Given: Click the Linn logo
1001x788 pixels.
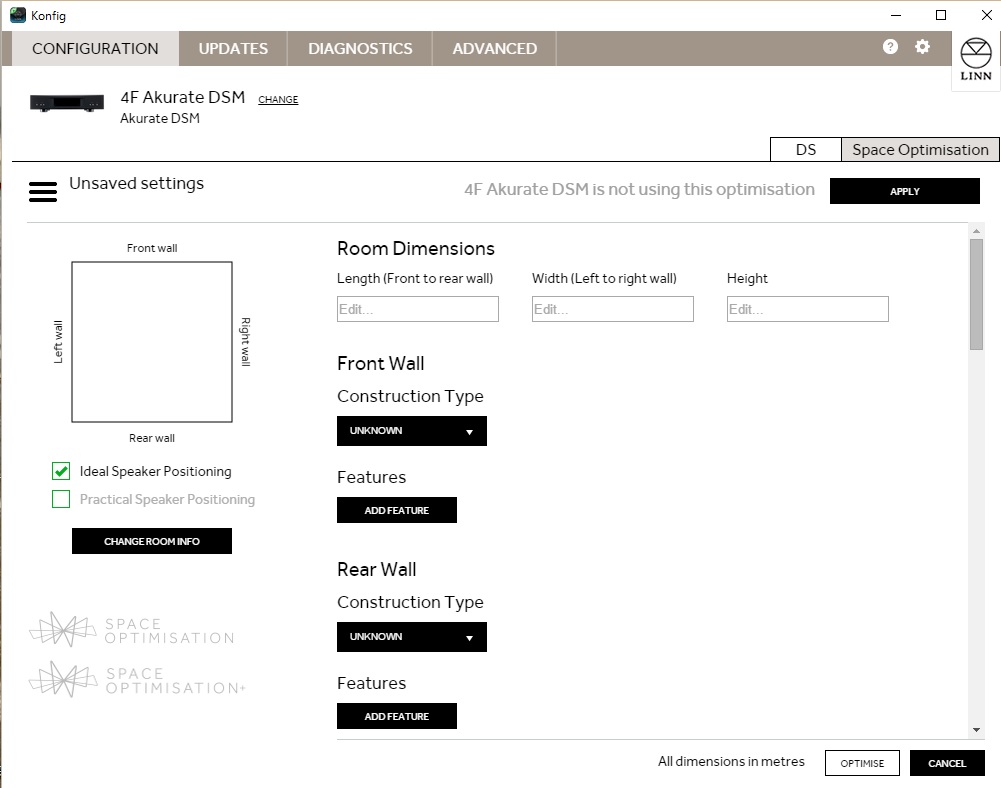Looking at the screenshot, I should (x=976, y=59).
